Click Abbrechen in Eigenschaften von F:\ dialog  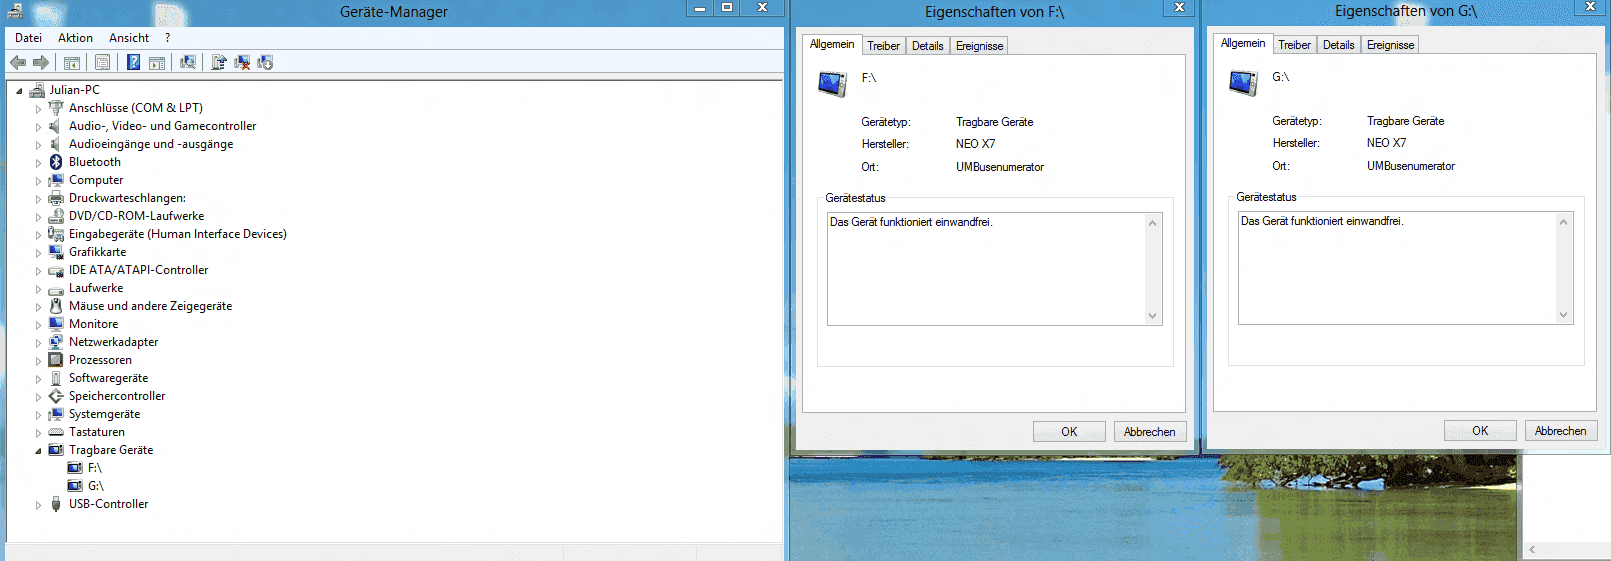click(x=1150, y=432)
